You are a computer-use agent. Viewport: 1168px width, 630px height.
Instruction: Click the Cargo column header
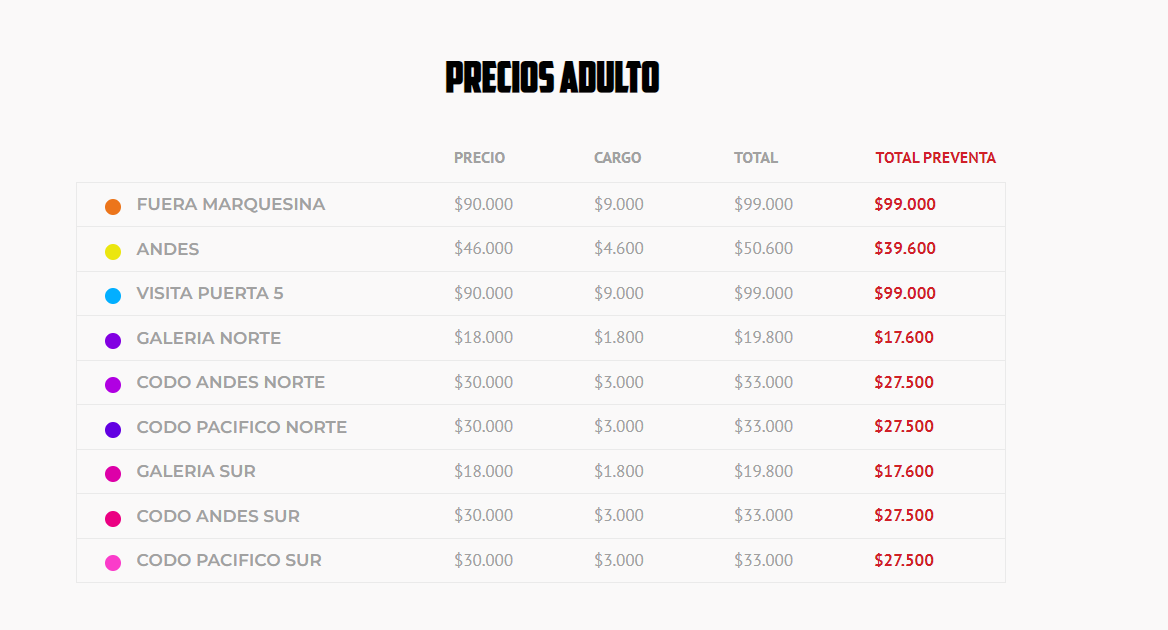[x=617, y=158]
